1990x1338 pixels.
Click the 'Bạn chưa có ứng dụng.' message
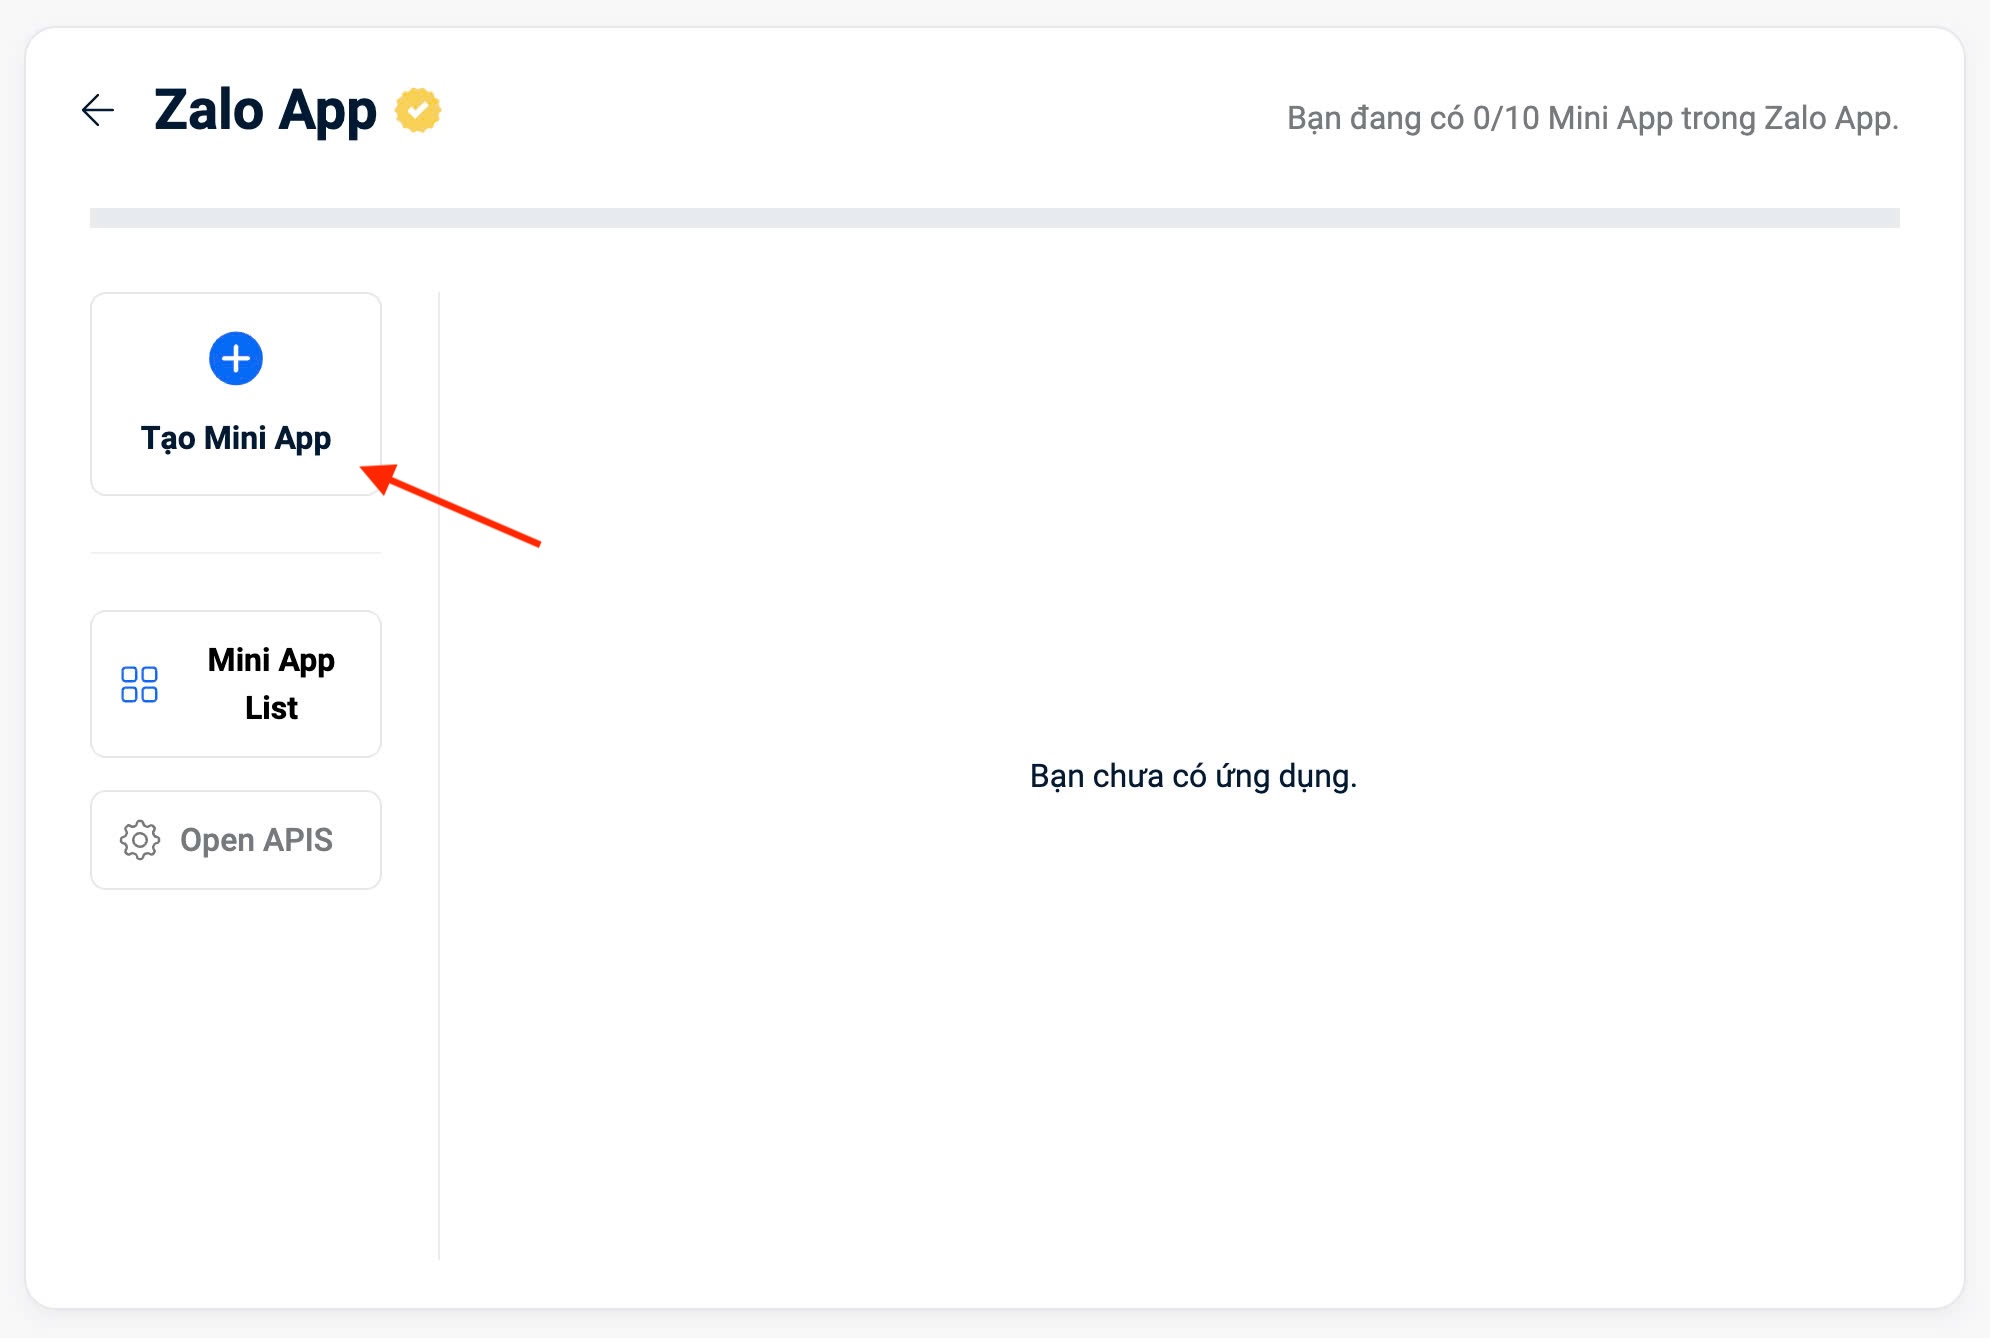(1193, 776)
